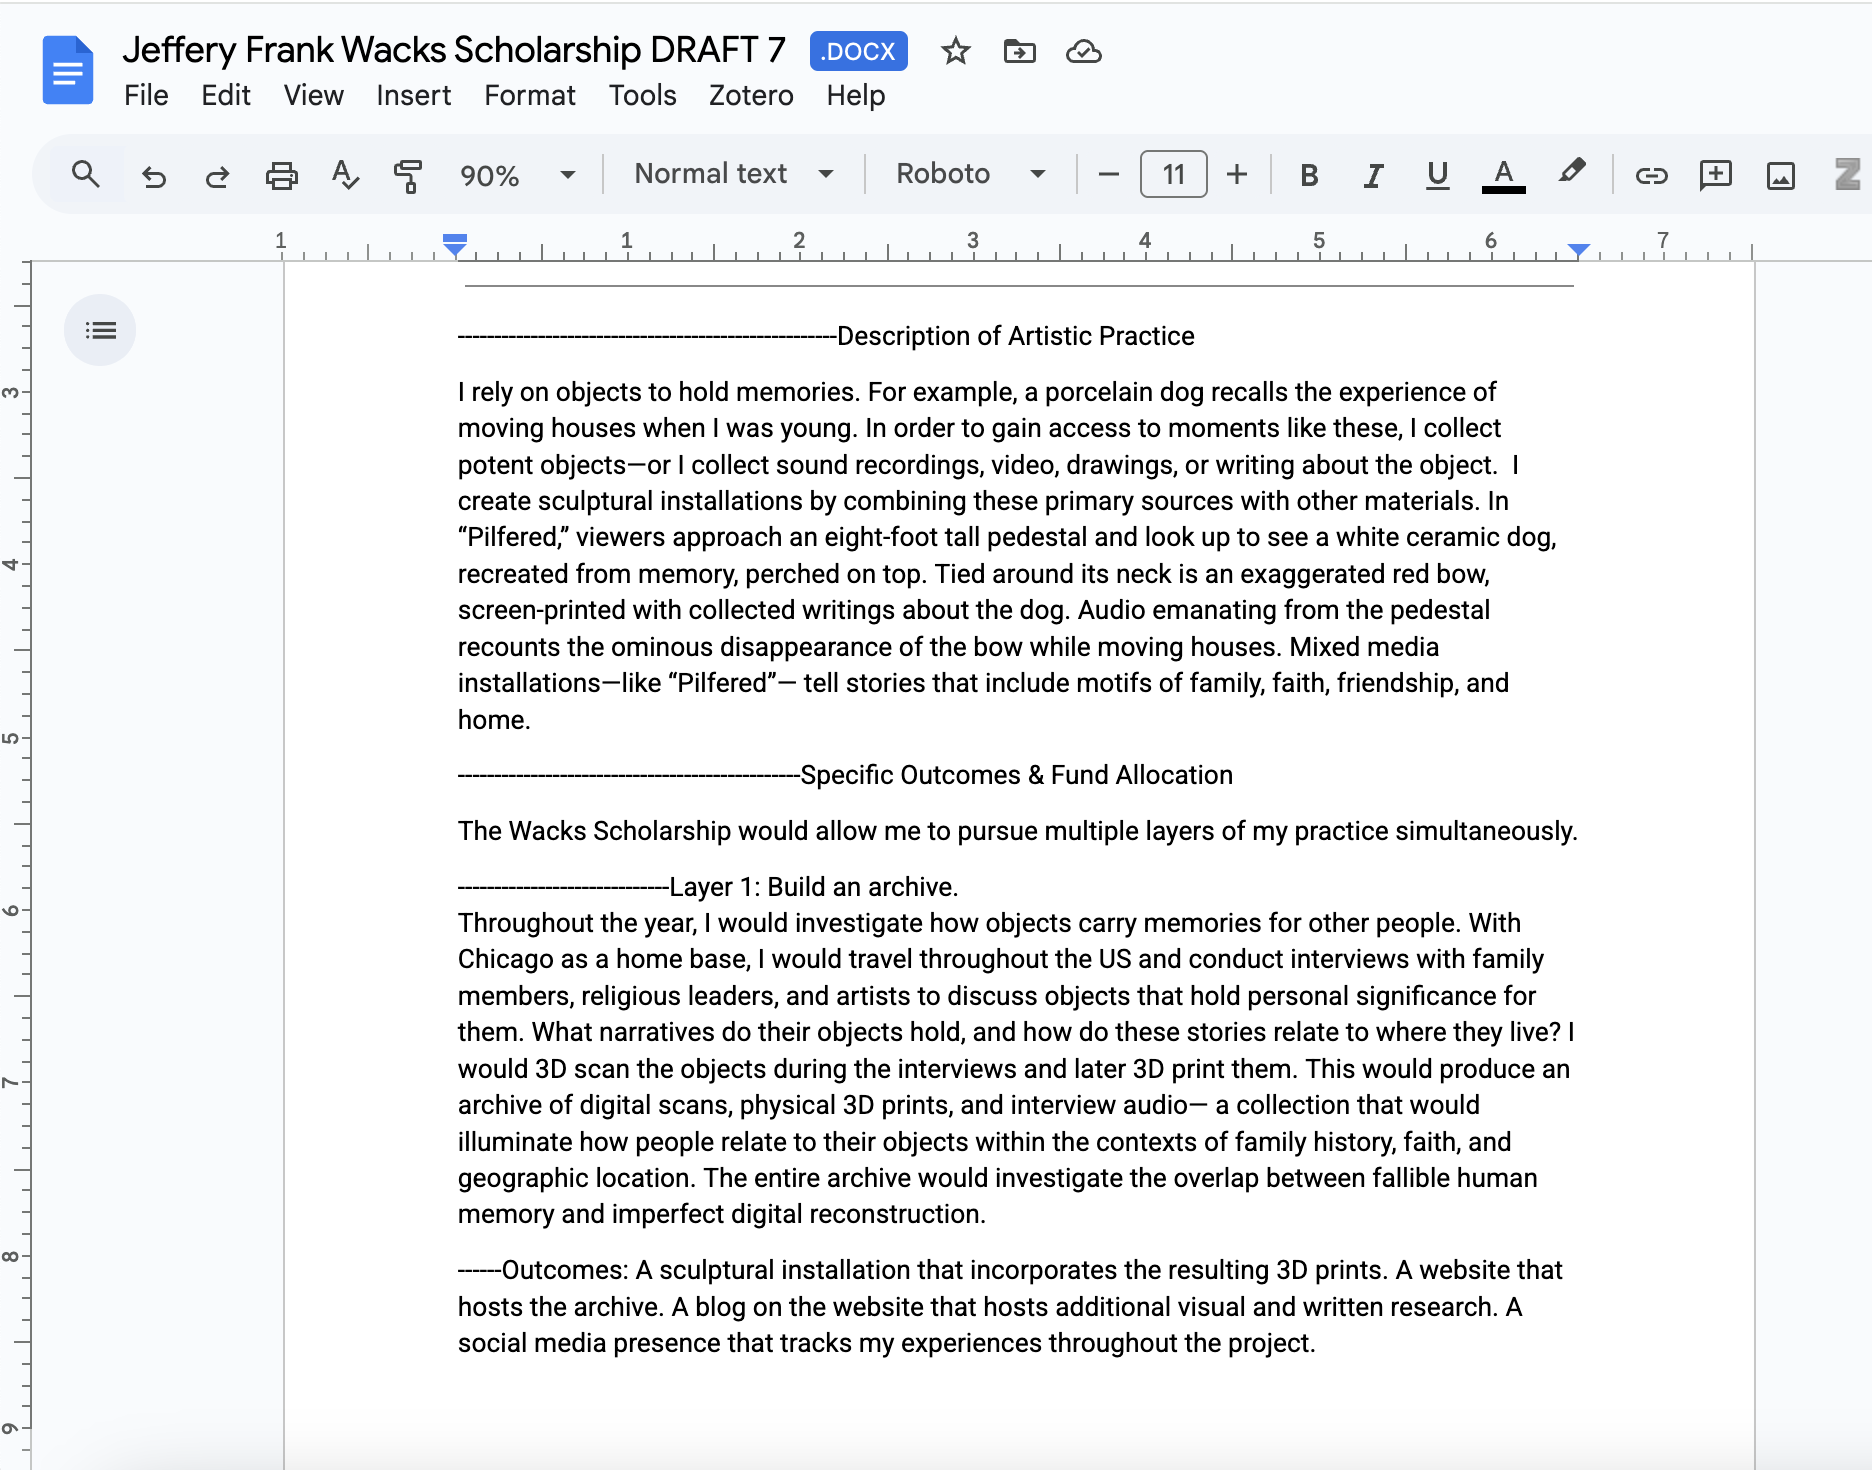Toggle bold formatting
The width and height of the screenshot is (1872, 1470).
point(1308,176)
